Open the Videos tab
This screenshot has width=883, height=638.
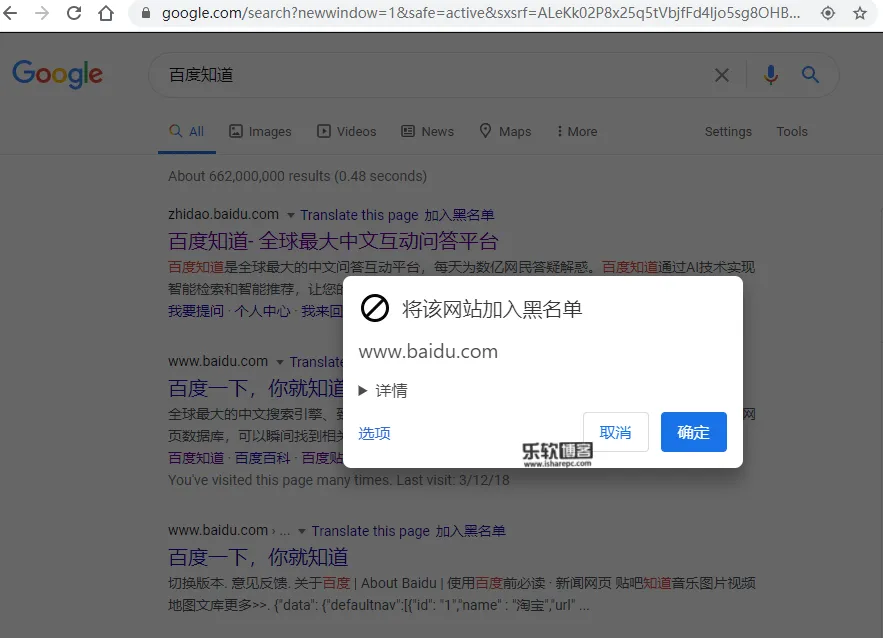coord(346,132)
